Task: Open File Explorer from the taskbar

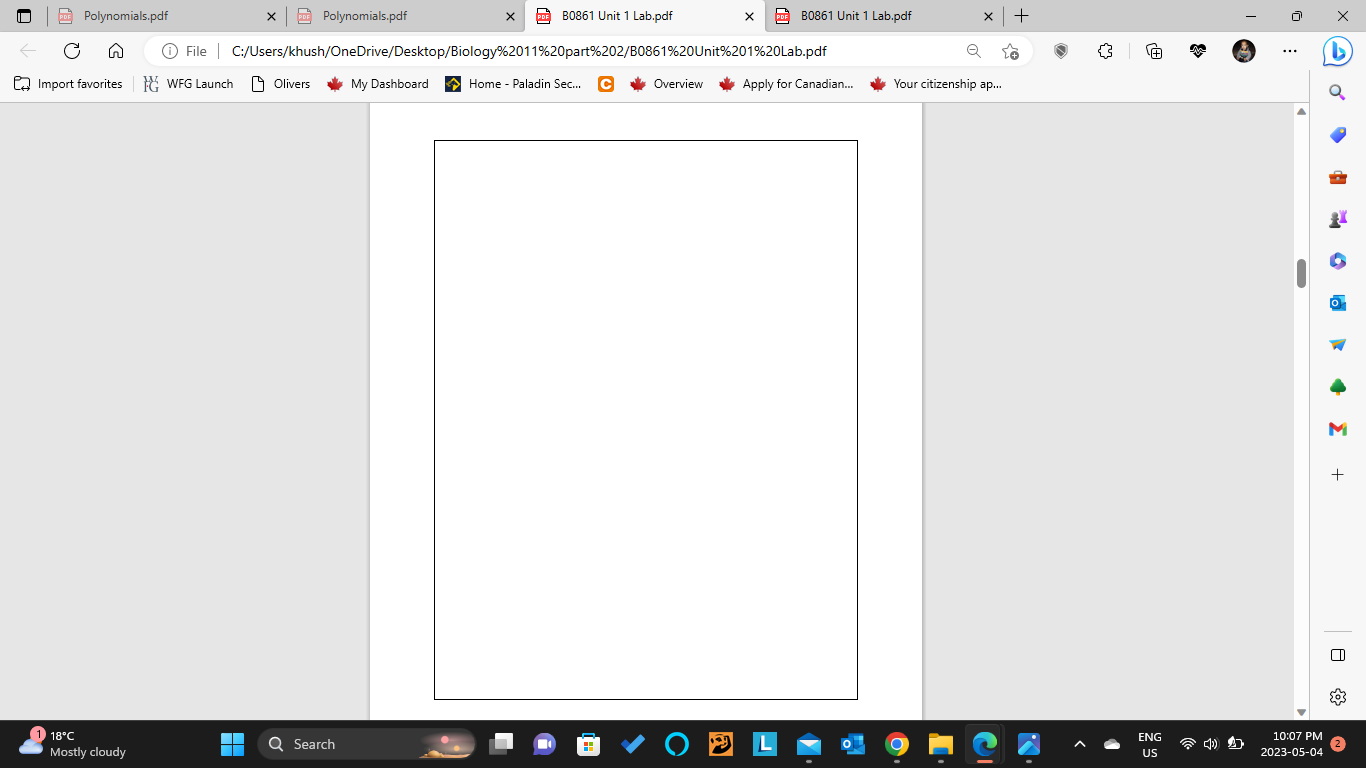Action: point(941,744)
